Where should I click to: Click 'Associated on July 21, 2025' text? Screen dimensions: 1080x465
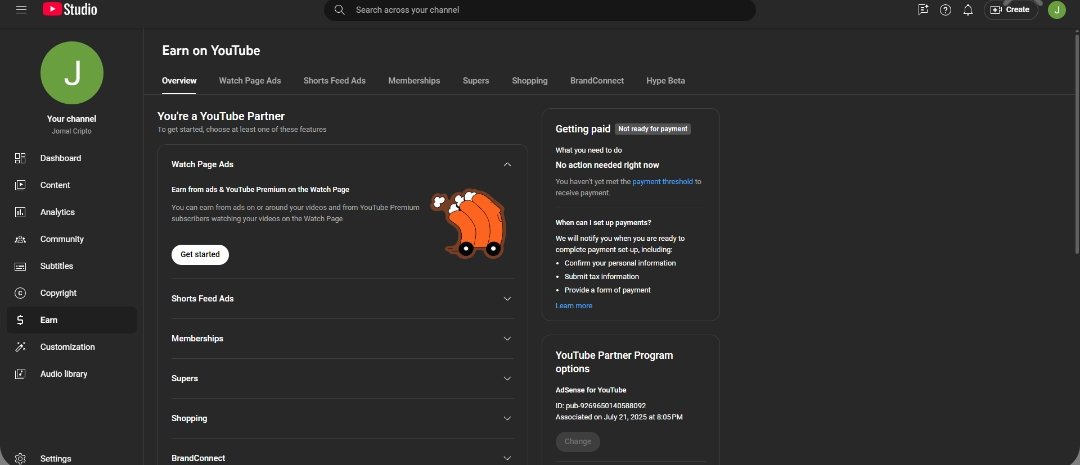coord(619,417)
